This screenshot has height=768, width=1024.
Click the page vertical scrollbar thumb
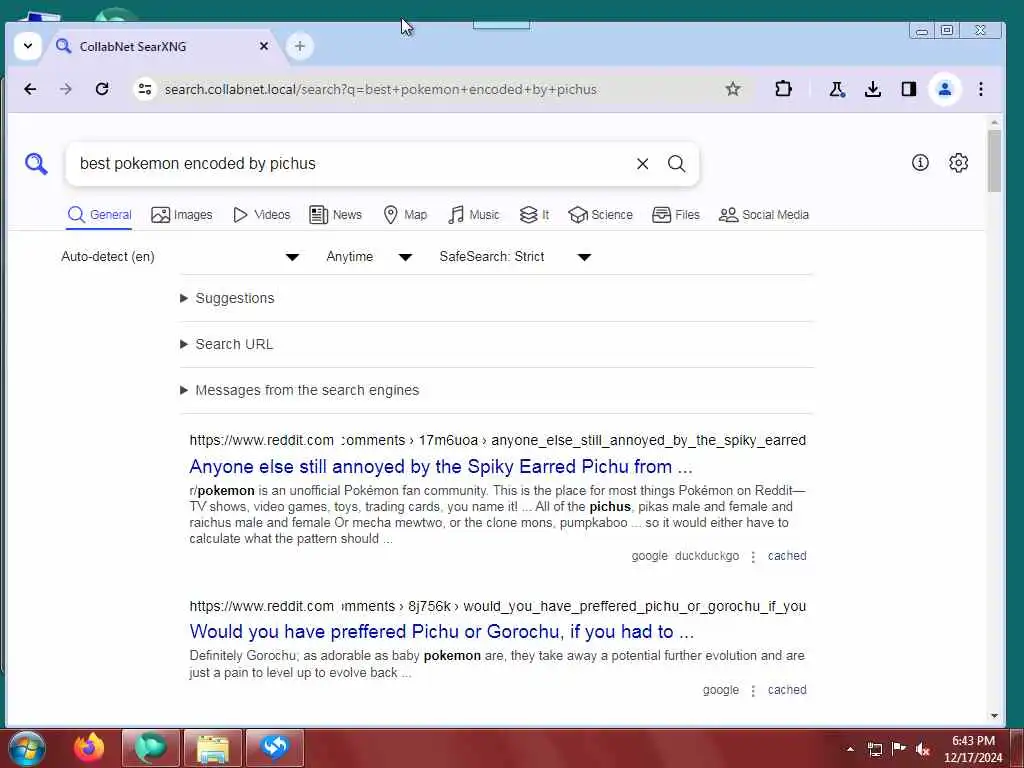(x=994, y=161)
